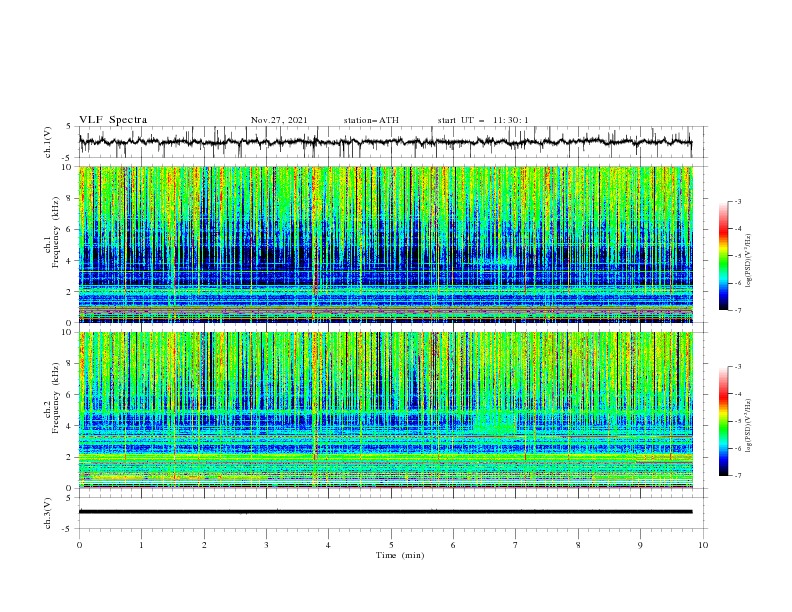Click the '-3' label on ch.1 color bar
Screen dimensions: 792x612
[738, 201]
